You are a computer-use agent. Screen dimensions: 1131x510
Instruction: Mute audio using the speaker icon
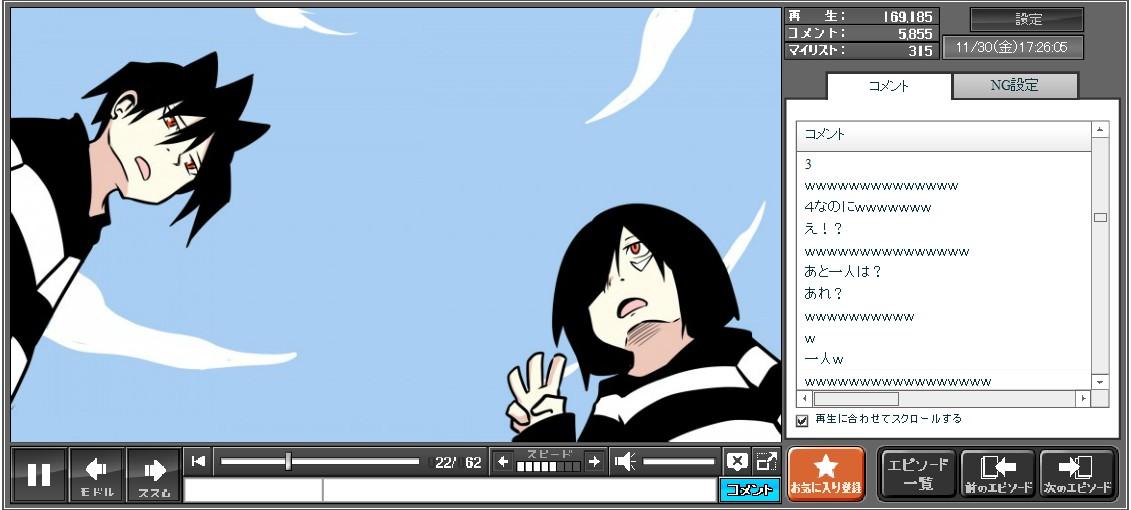(x=625, y=461)
